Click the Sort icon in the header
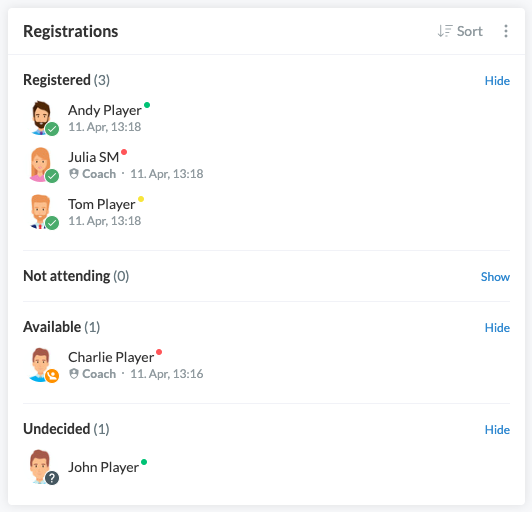Viewport: 532px width, 512px height. tap(444, 31)
